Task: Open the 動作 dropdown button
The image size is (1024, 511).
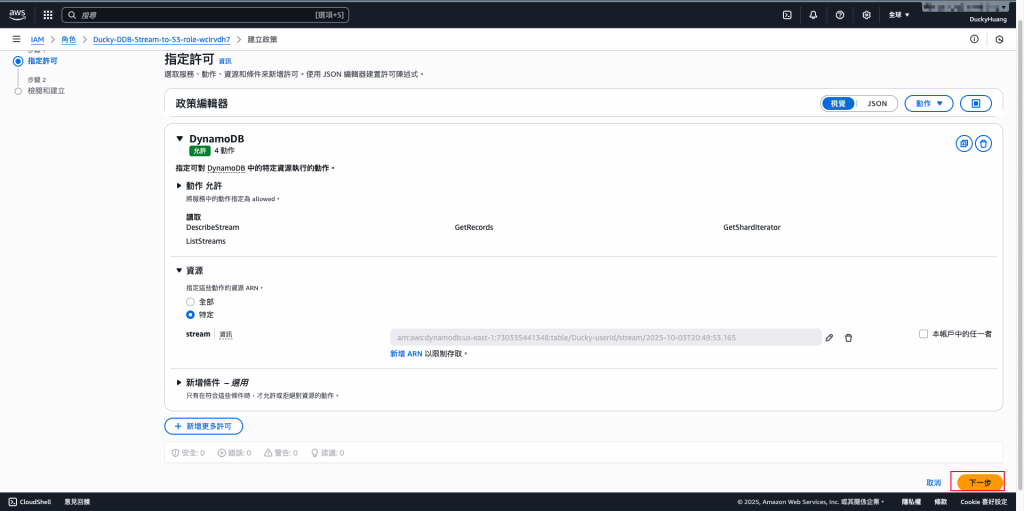Action: (929, 103)
